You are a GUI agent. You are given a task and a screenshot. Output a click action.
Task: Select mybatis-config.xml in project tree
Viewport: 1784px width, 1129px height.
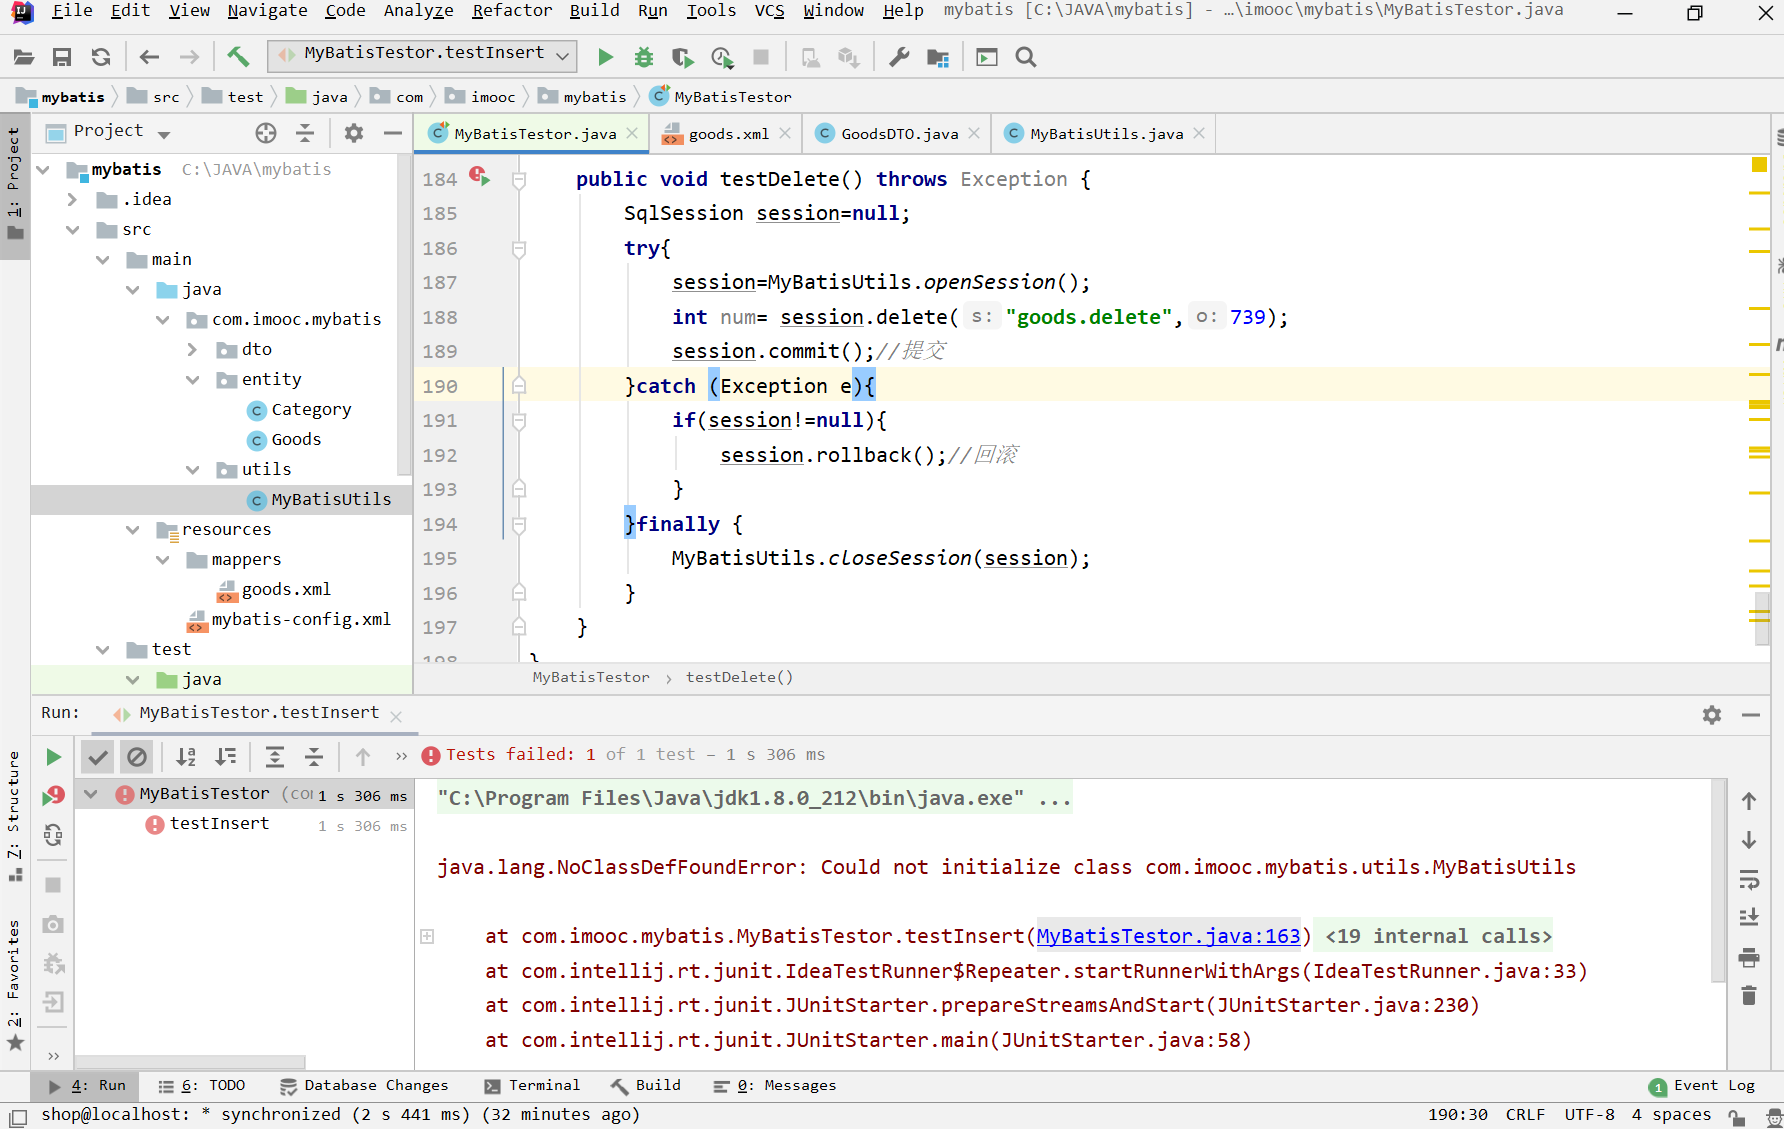[x=300, y=619]
